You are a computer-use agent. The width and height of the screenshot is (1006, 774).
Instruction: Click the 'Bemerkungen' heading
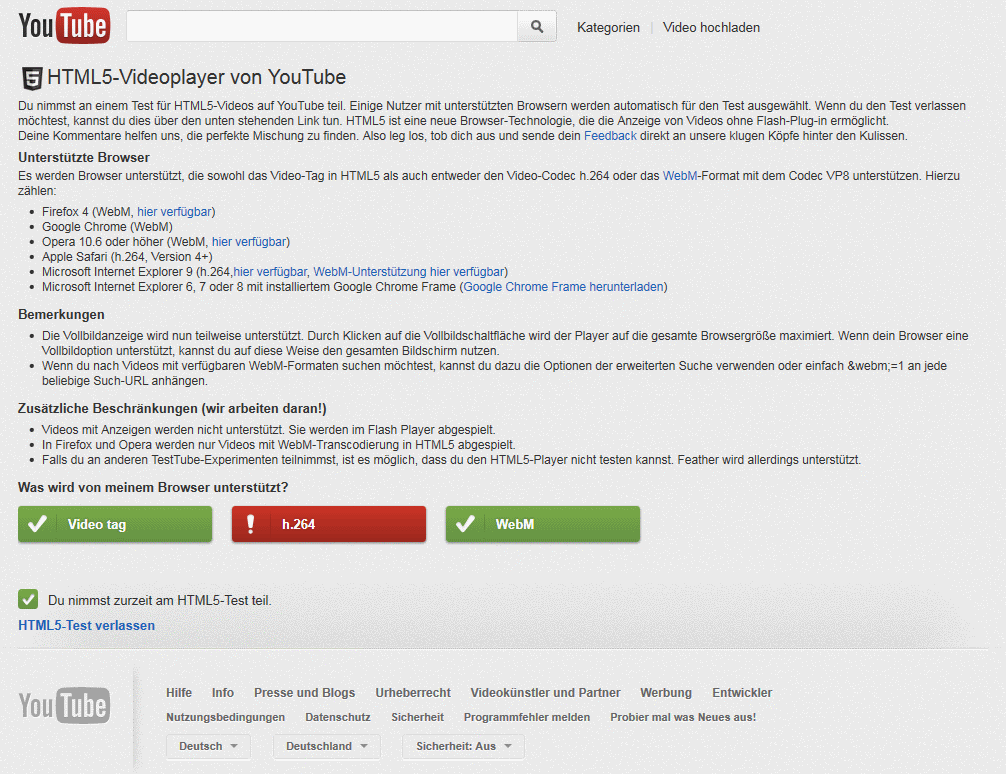pyautogui.click(x=61, y=314)
